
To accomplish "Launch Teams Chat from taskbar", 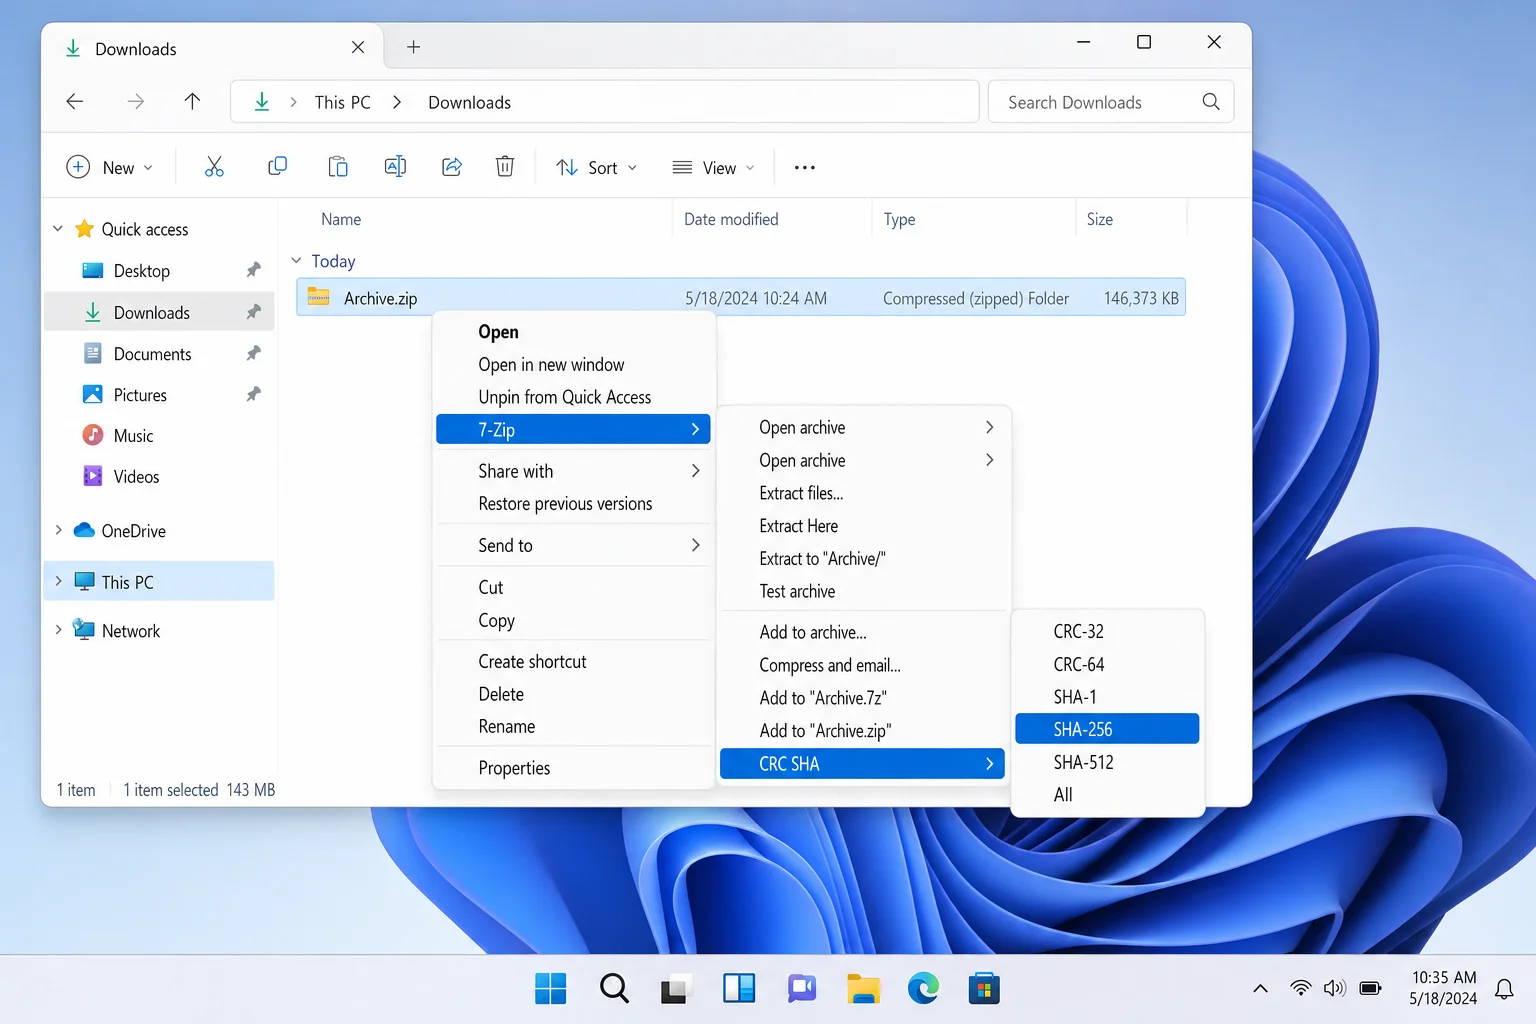I will point(801,988).
